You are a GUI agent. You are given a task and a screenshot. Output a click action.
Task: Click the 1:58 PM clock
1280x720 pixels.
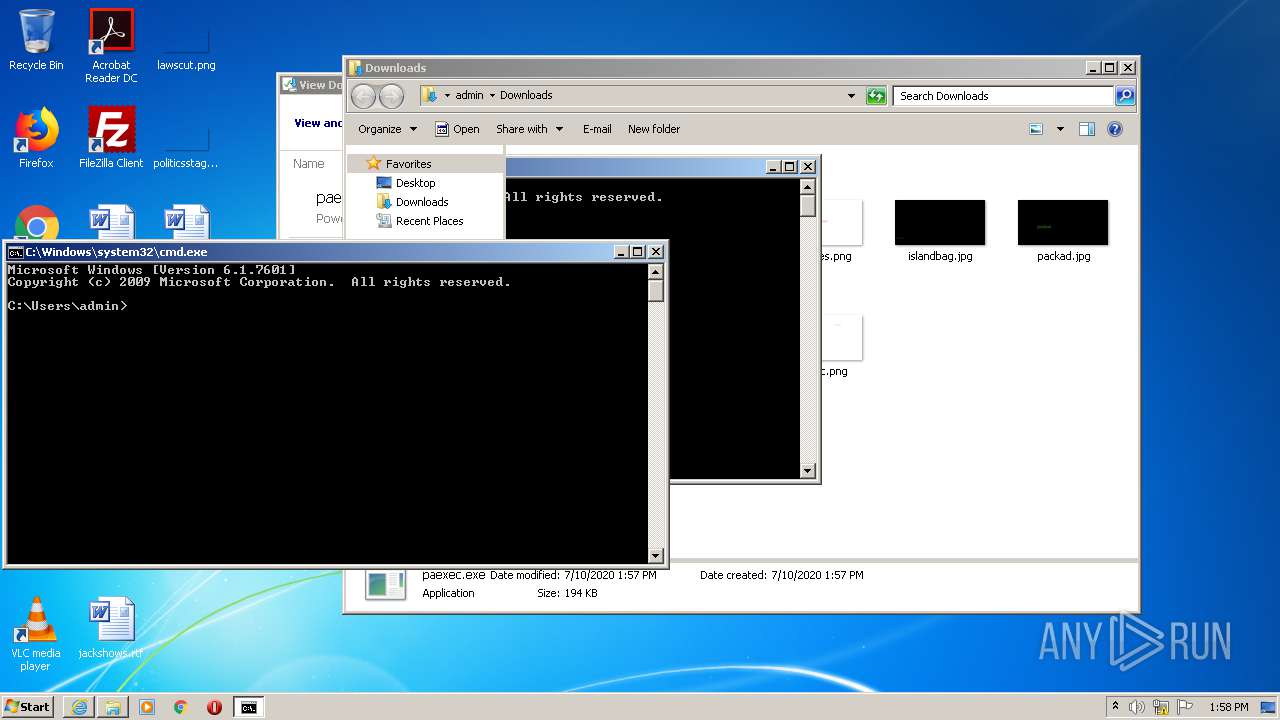tap(1228, 707)
